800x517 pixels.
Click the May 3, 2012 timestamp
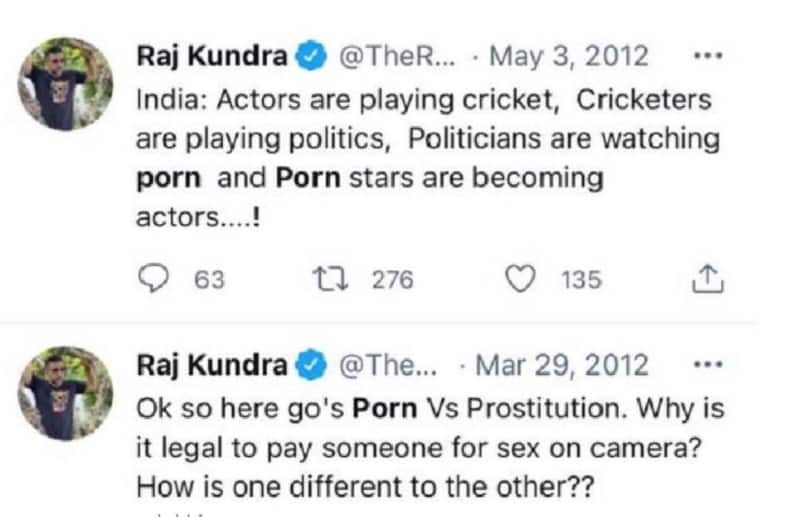[x=561, y=58]
